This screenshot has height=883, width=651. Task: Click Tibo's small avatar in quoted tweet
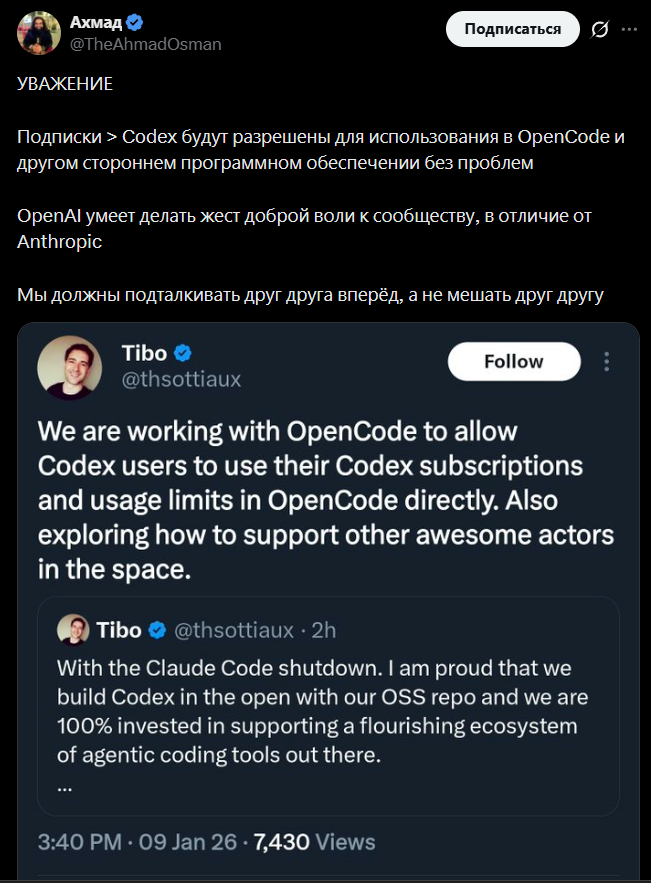[73, 630]
